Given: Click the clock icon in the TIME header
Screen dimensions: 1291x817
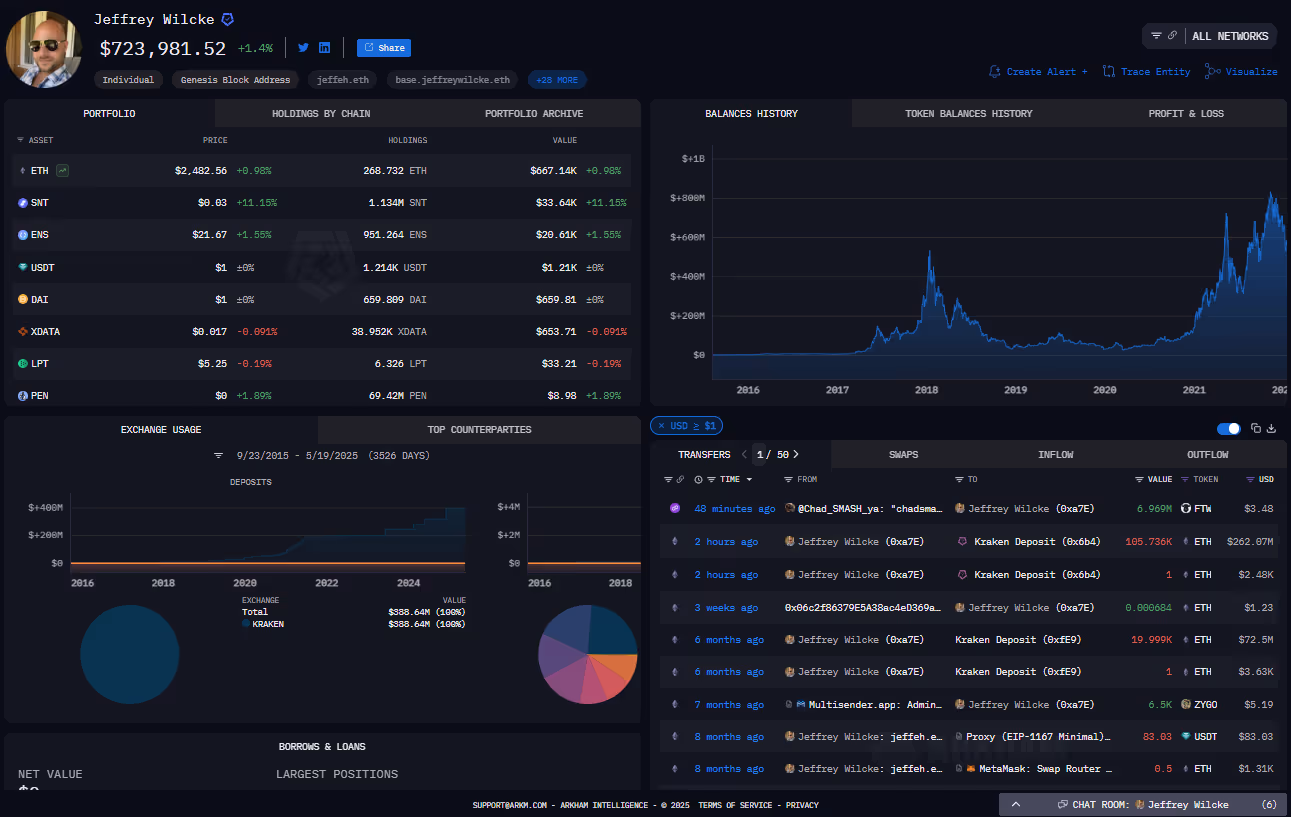Looking at the screenshot, I should click(x=698, y=480).
